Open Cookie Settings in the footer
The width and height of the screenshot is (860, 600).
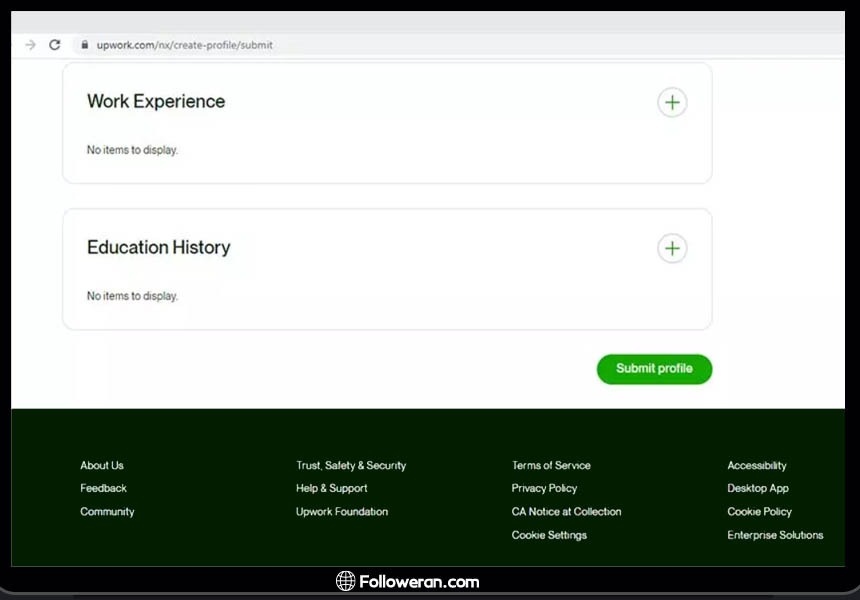549,535
